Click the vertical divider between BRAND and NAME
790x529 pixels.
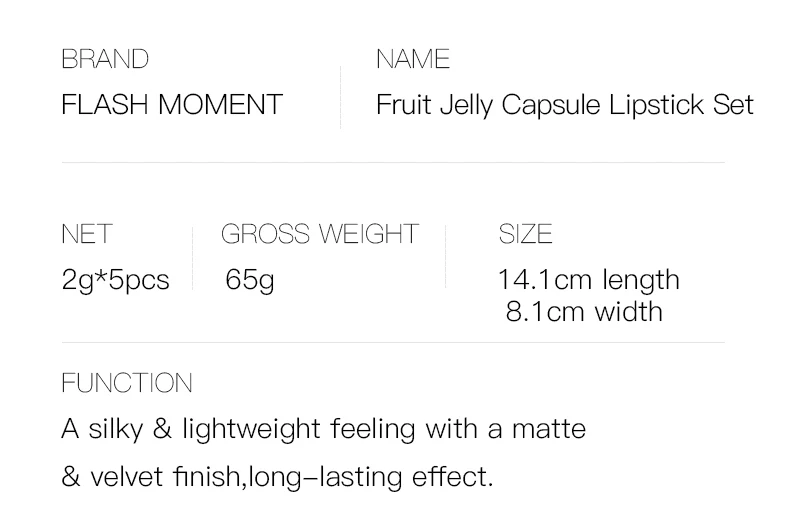[340, 97]
